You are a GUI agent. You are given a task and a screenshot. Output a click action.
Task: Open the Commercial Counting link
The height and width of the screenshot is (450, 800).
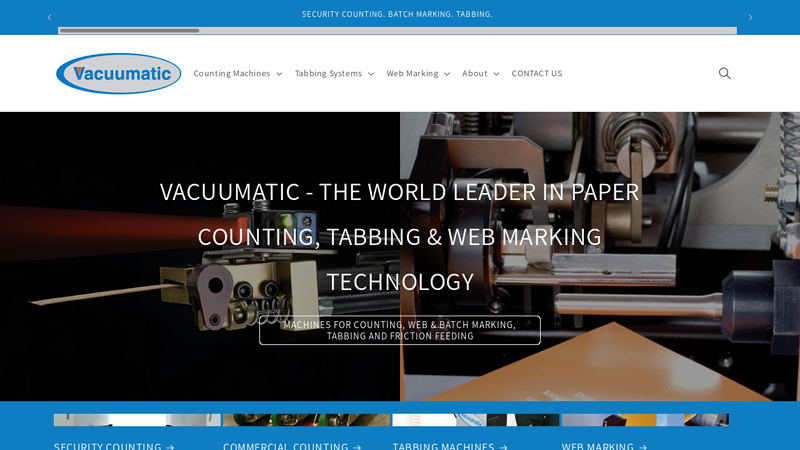[292, 446]
